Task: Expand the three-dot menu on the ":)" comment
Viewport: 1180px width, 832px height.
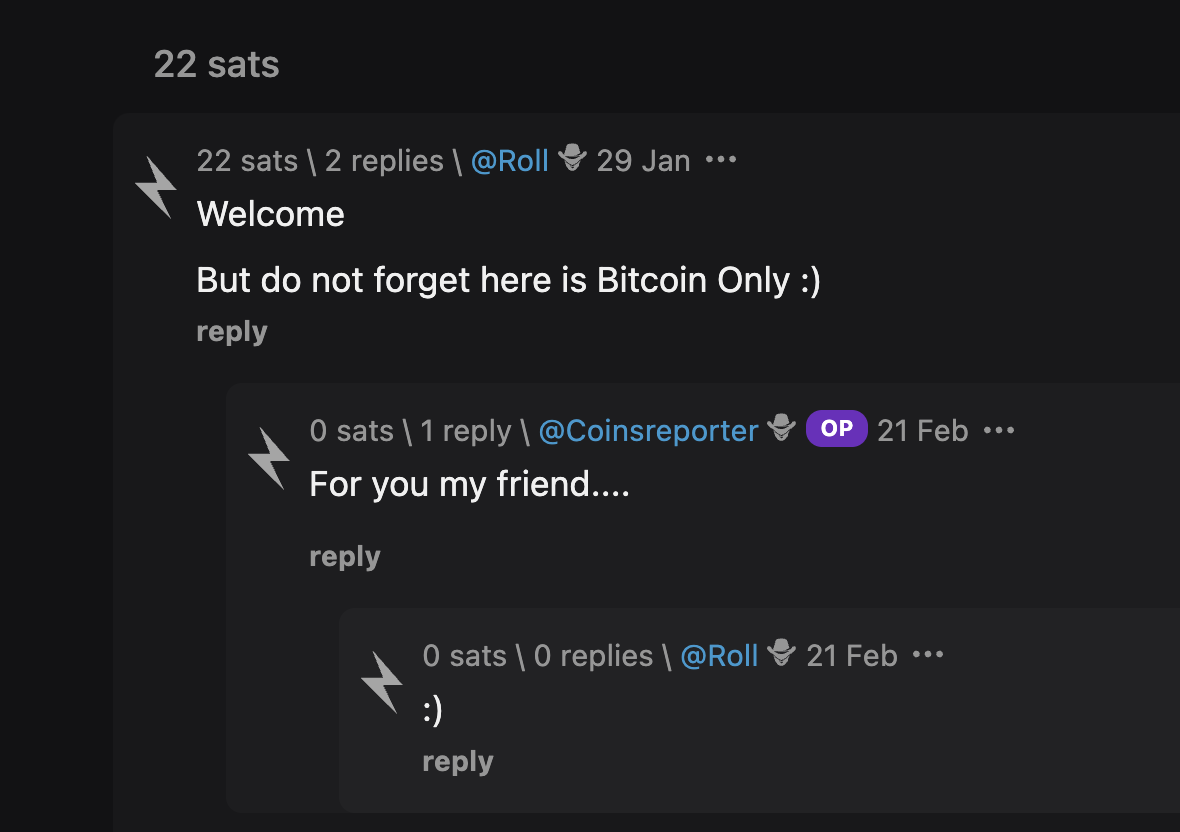Action: point(928,655)
